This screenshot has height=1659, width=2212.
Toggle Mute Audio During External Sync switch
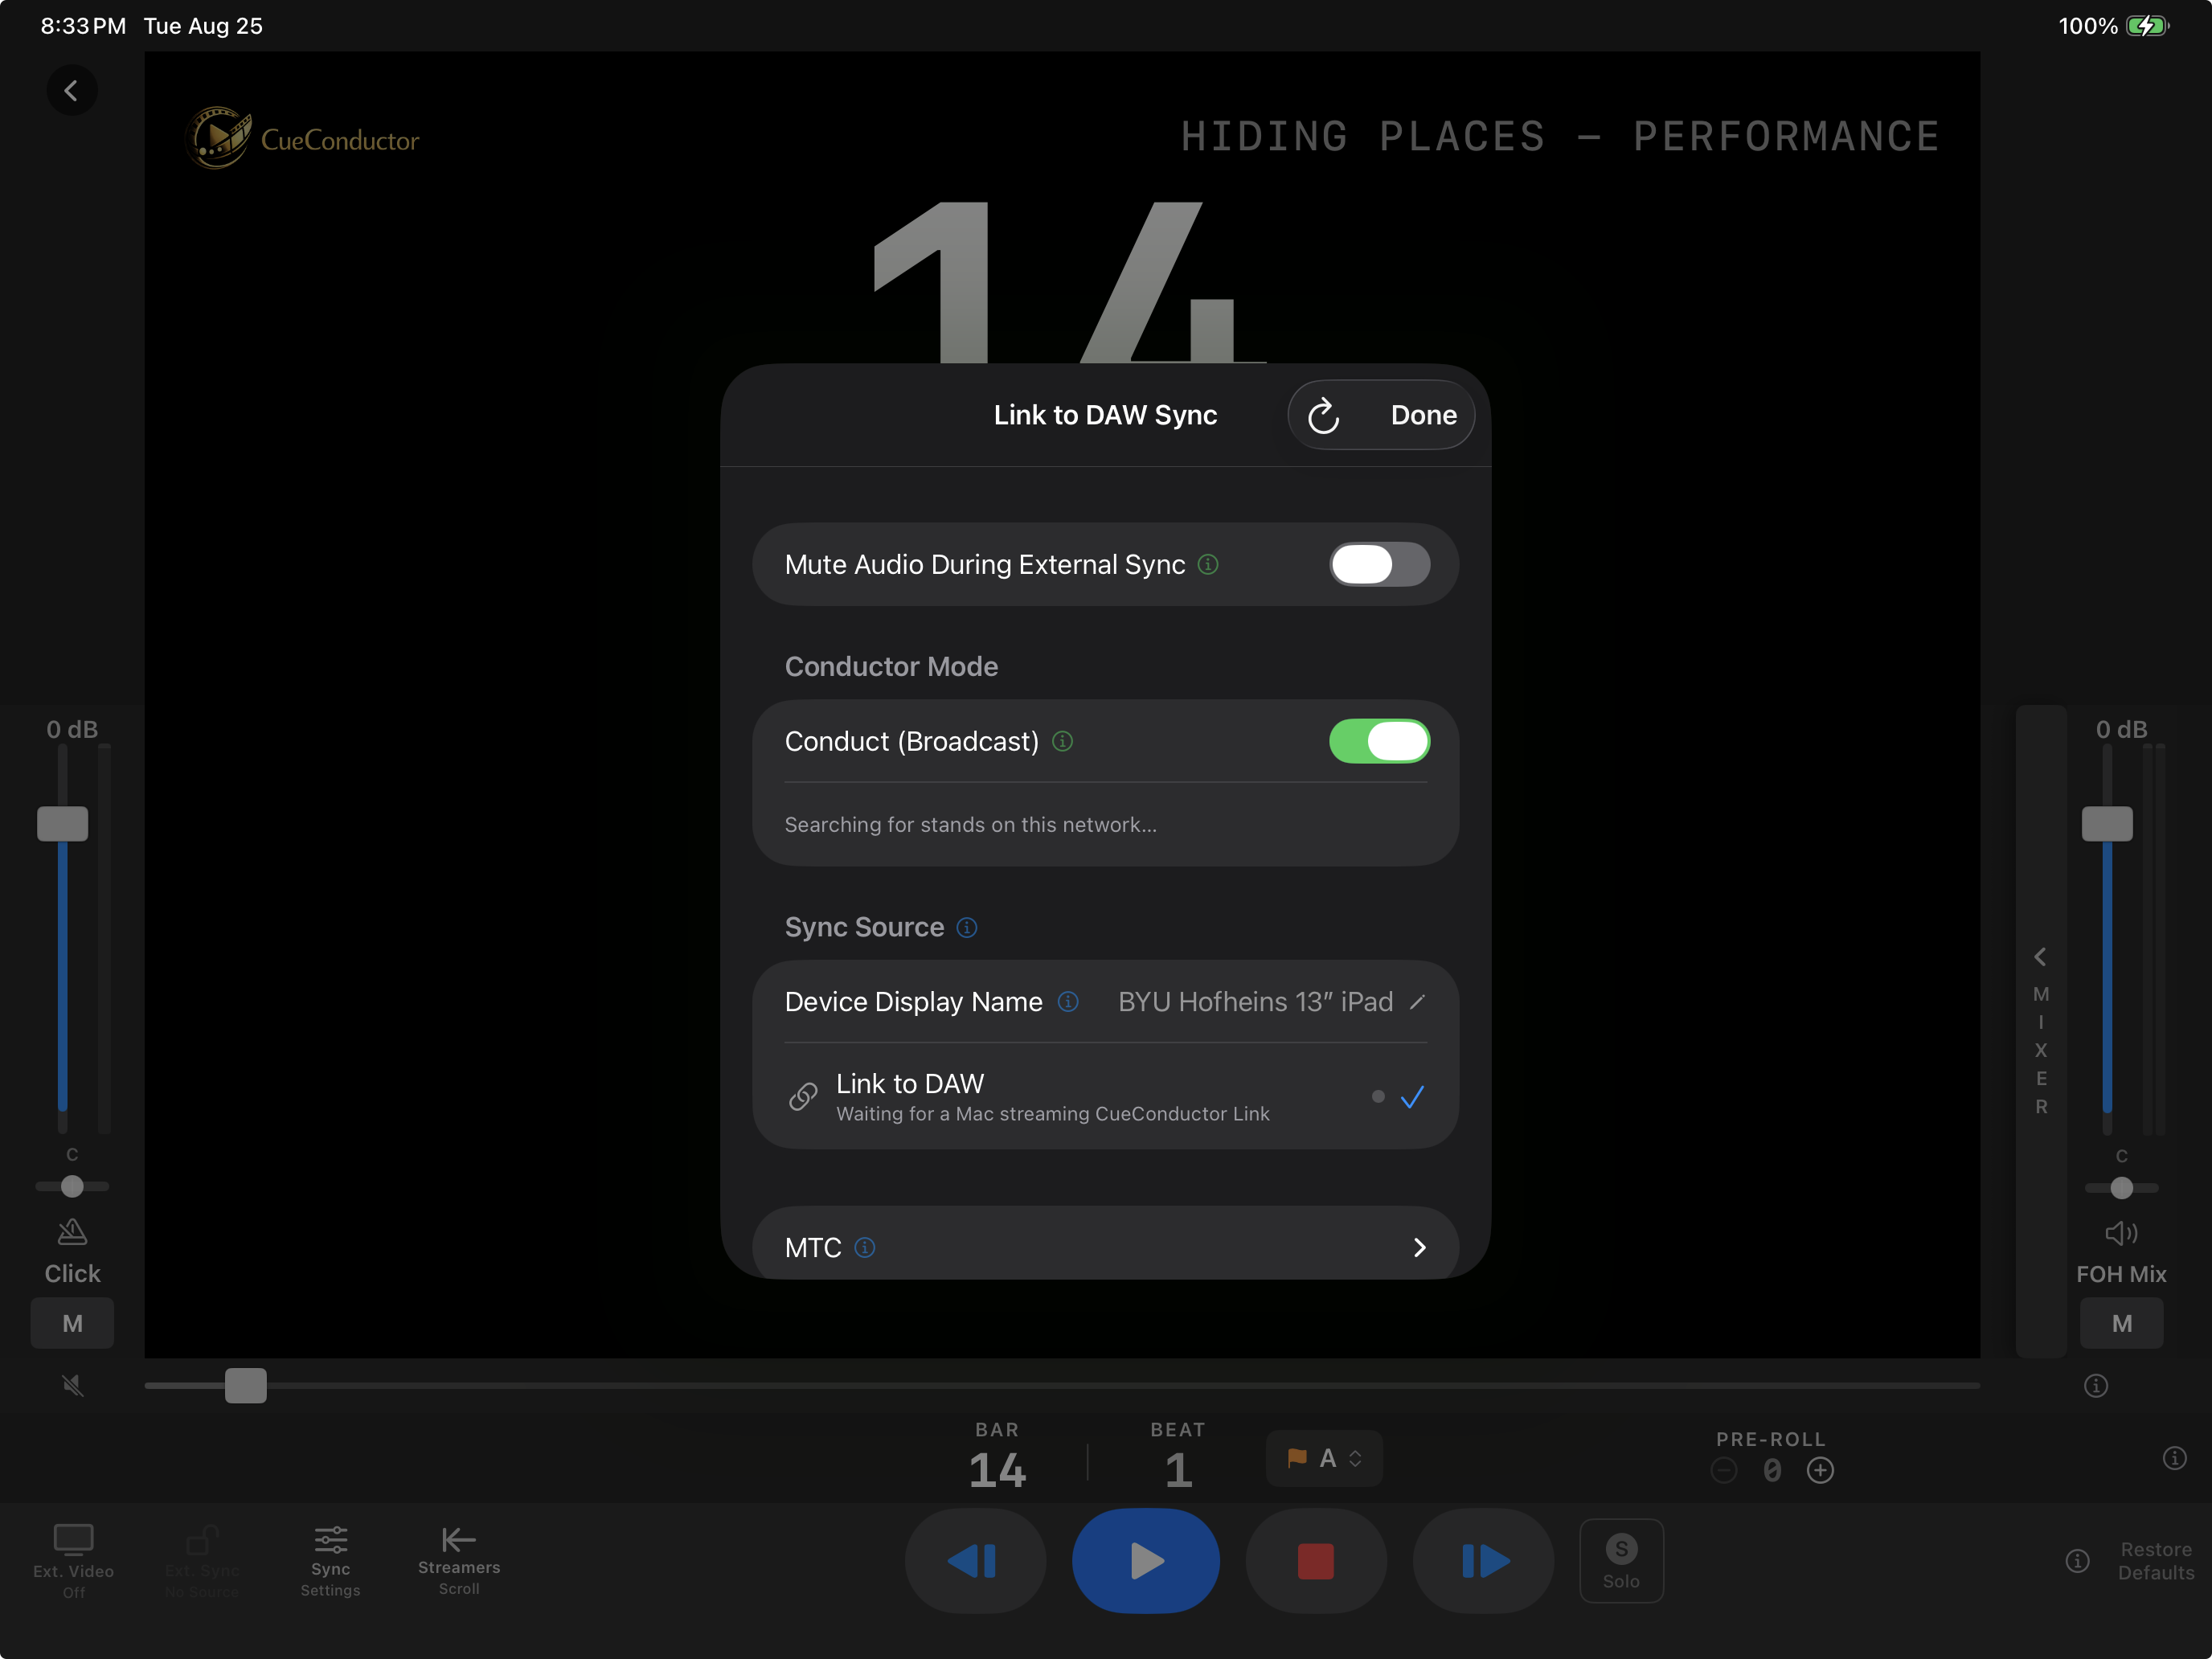[x=1379, y=564]
